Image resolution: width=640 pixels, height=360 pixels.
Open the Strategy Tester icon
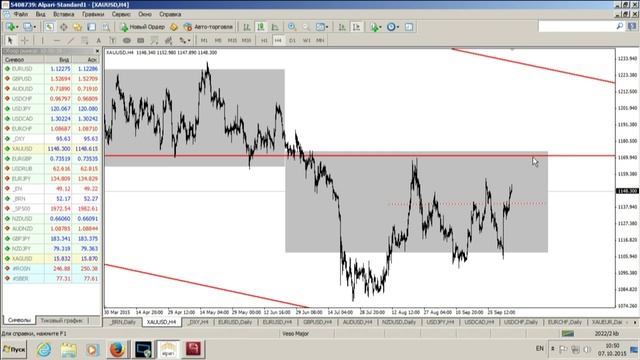click(x=106, y=27)
